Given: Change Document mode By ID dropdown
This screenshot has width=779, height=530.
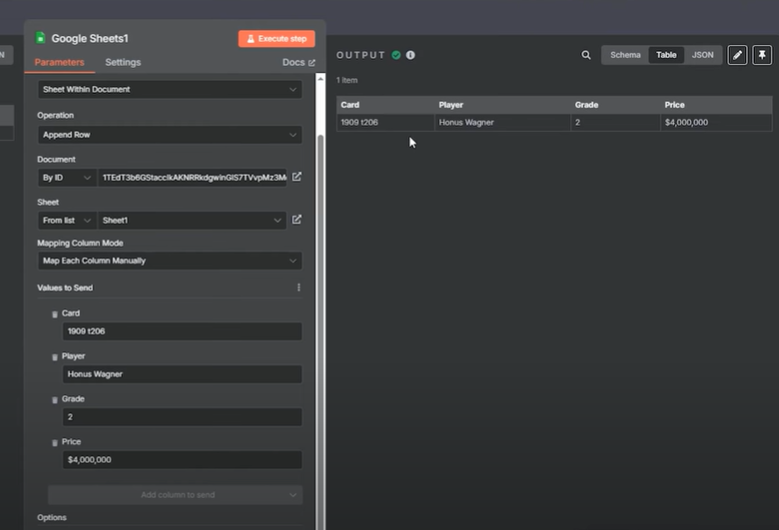Looking at the screenshot, I should point(67,177).
